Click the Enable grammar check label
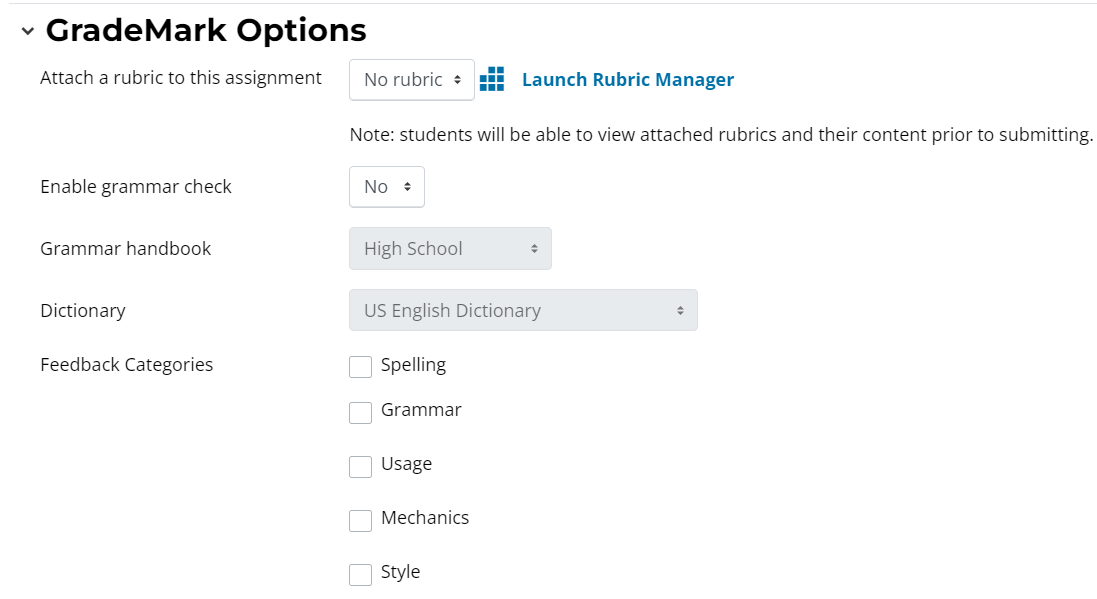1097x599 pixels. 136,187
